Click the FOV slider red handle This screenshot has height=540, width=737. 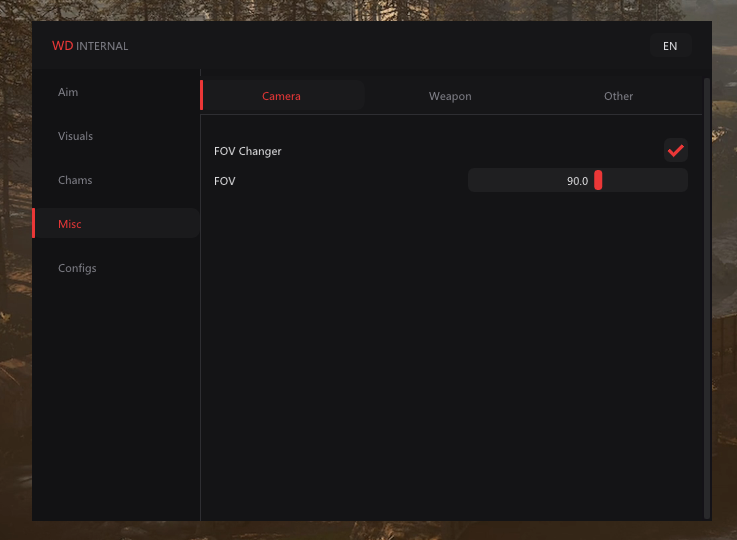click(598, 180)
